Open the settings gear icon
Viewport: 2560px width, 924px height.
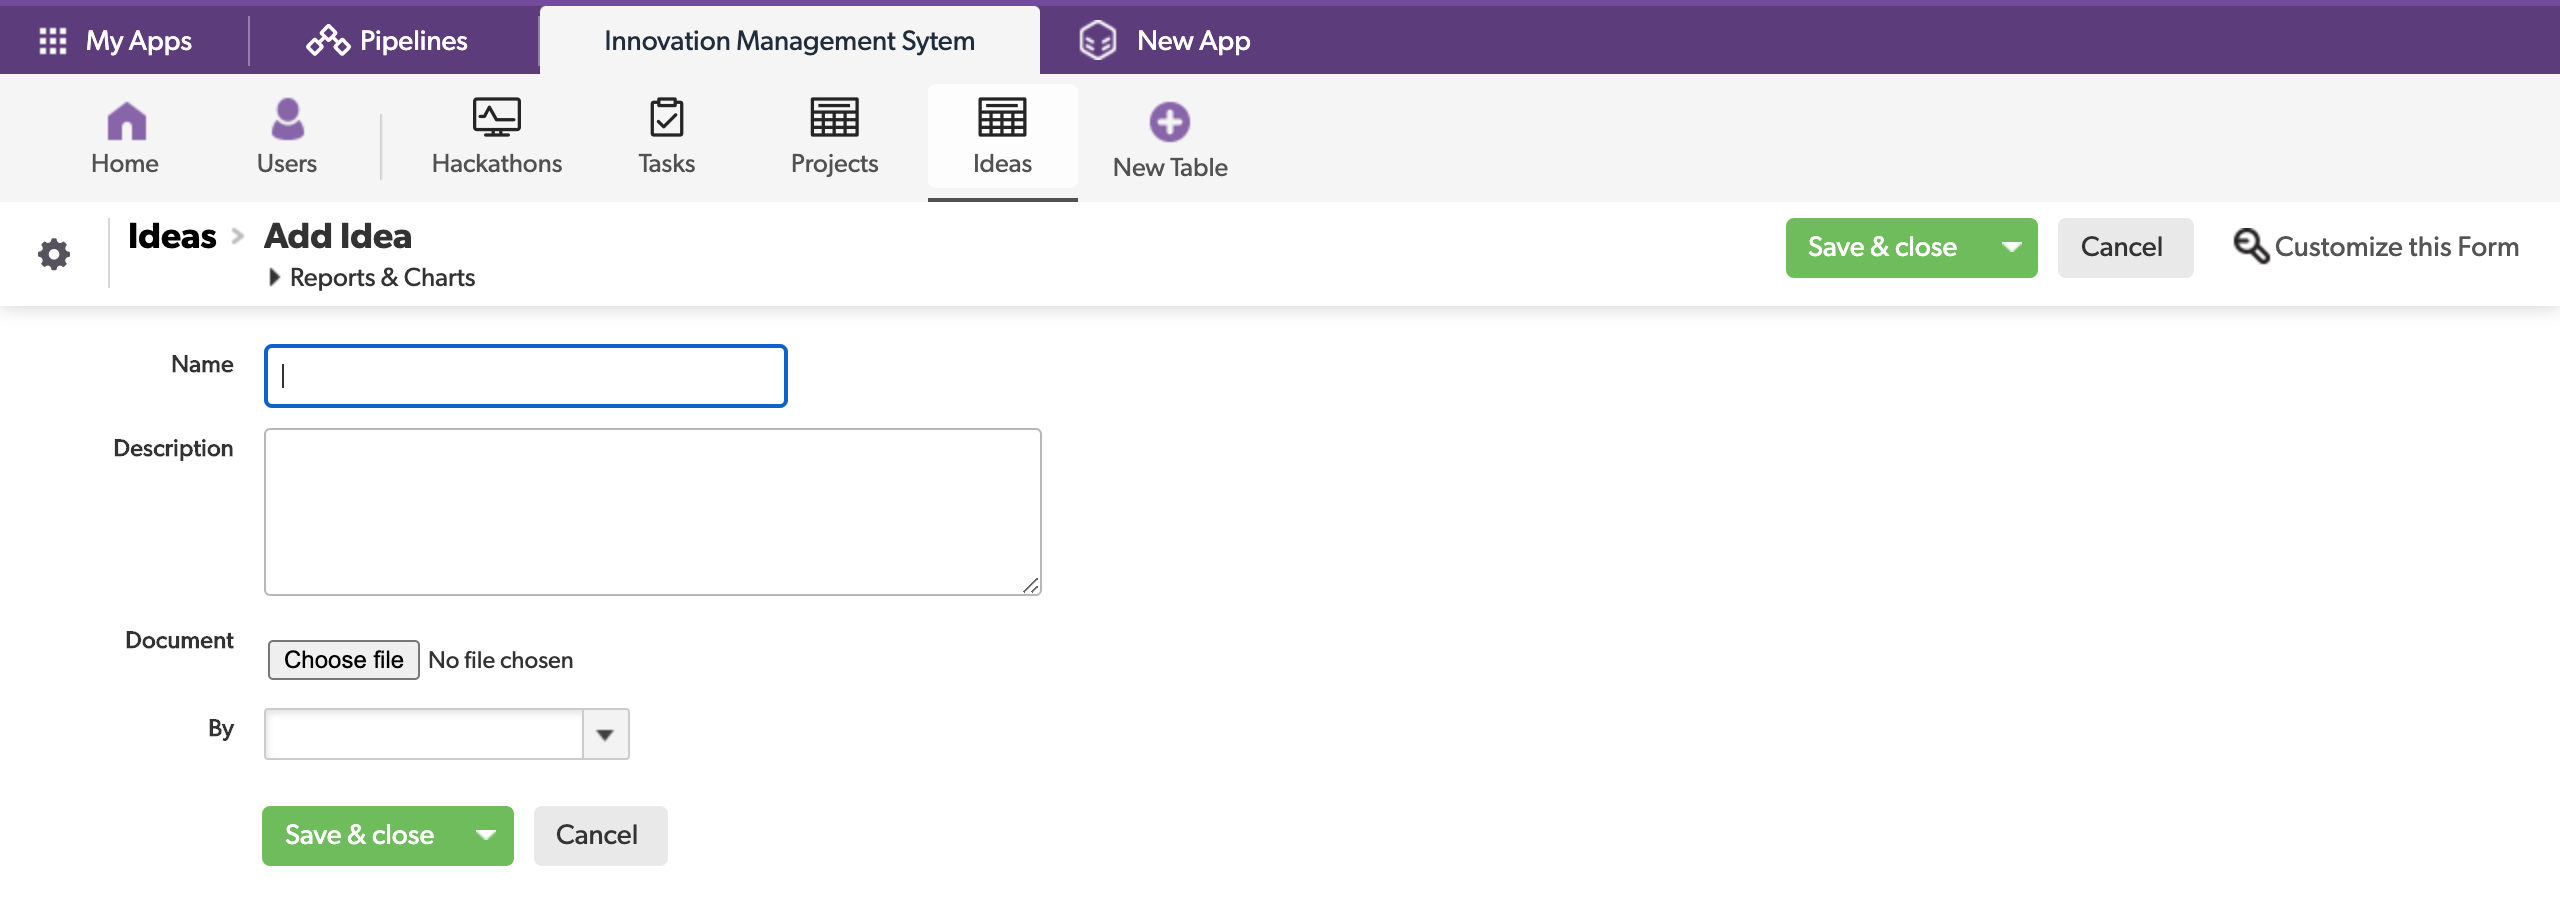point(54,254)
